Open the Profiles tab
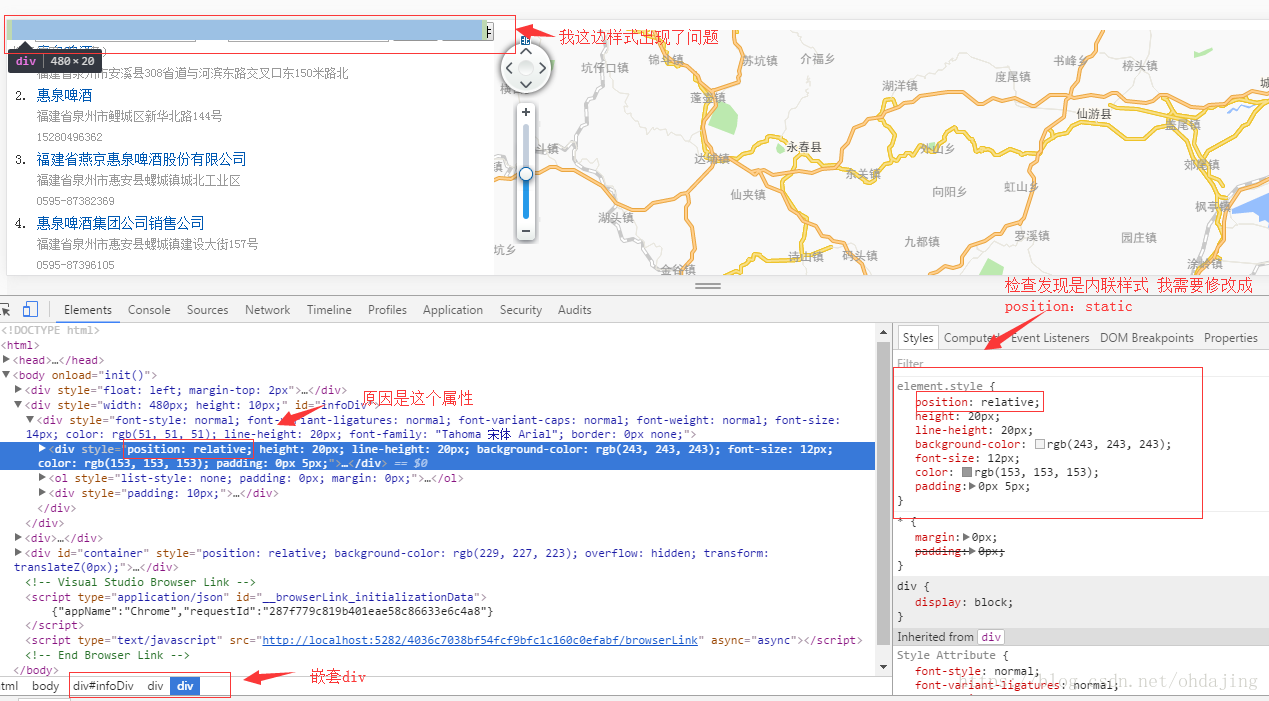 click(x=387, y=310)
